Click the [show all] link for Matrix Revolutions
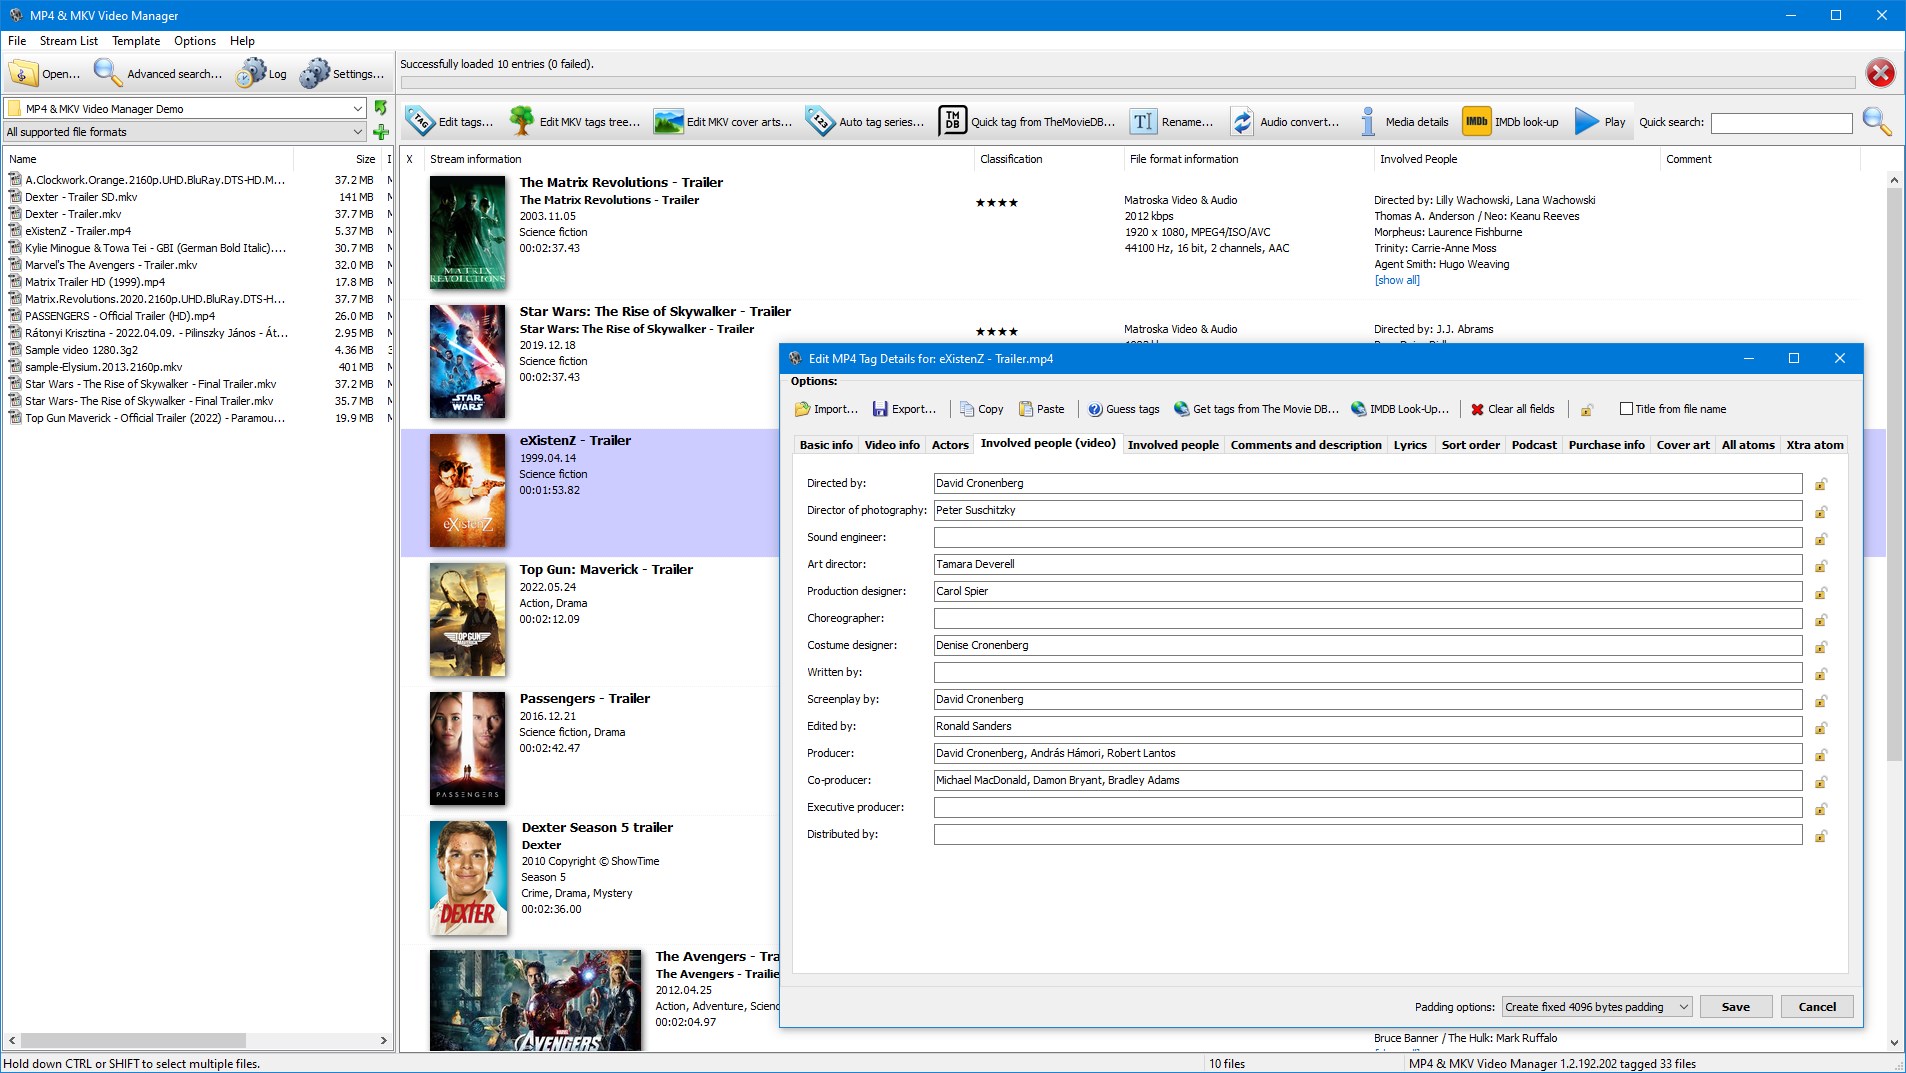This screenshot has width=1906, height=1073. click(x=1397, y=280)
